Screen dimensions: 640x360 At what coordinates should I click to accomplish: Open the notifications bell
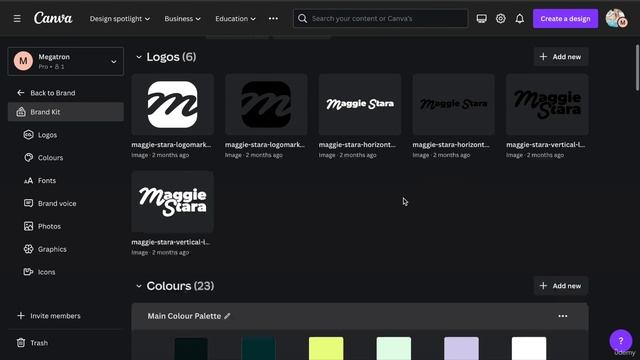click(x=520, y=19)
